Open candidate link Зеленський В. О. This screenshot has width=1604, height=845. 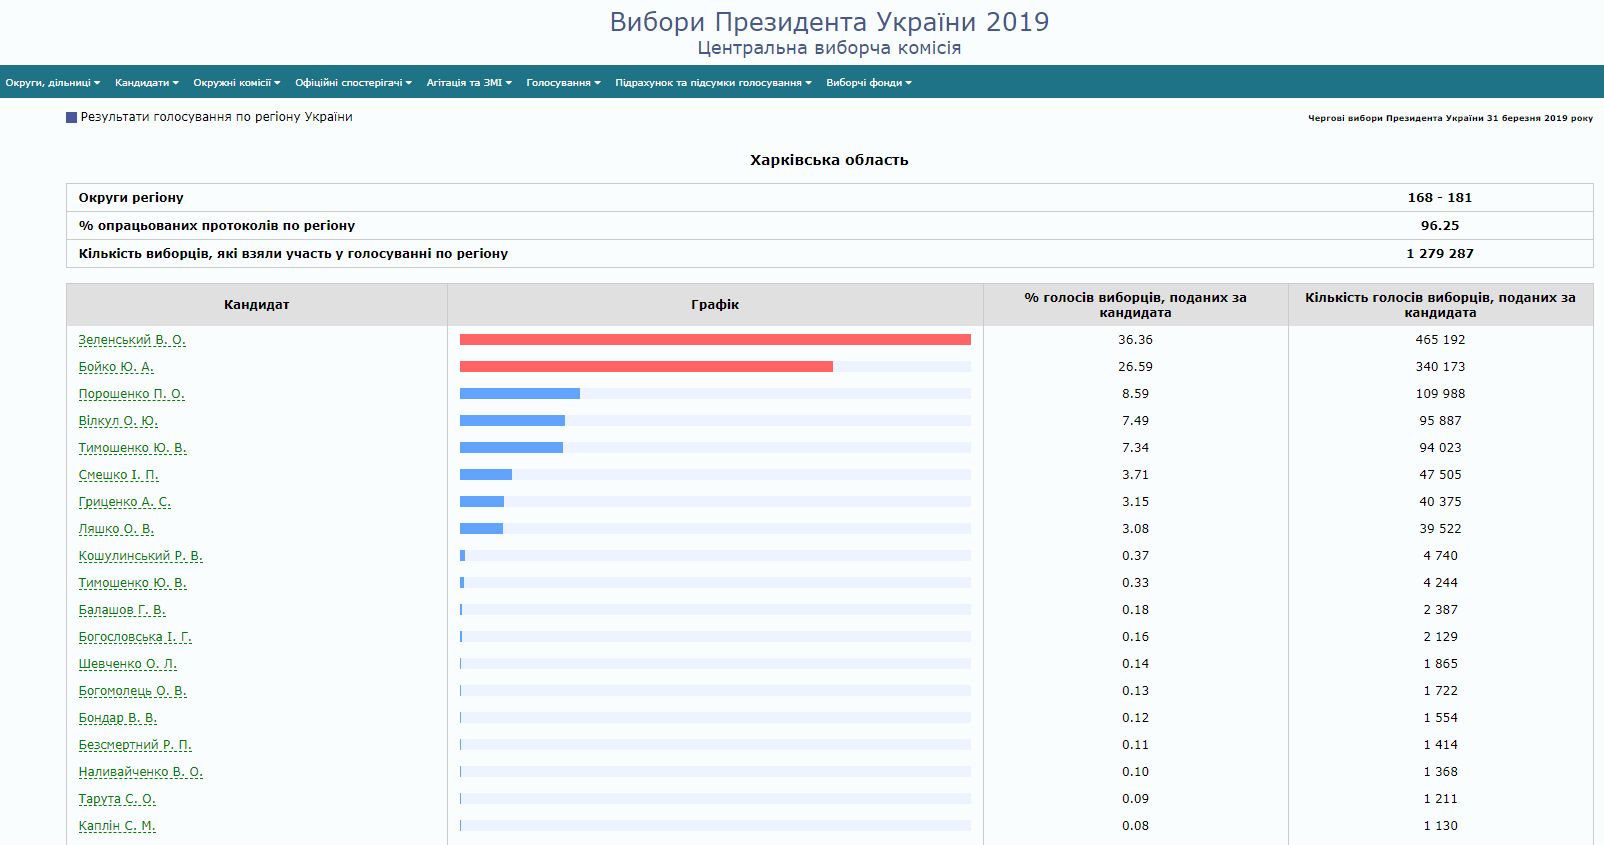coord(132,340)
